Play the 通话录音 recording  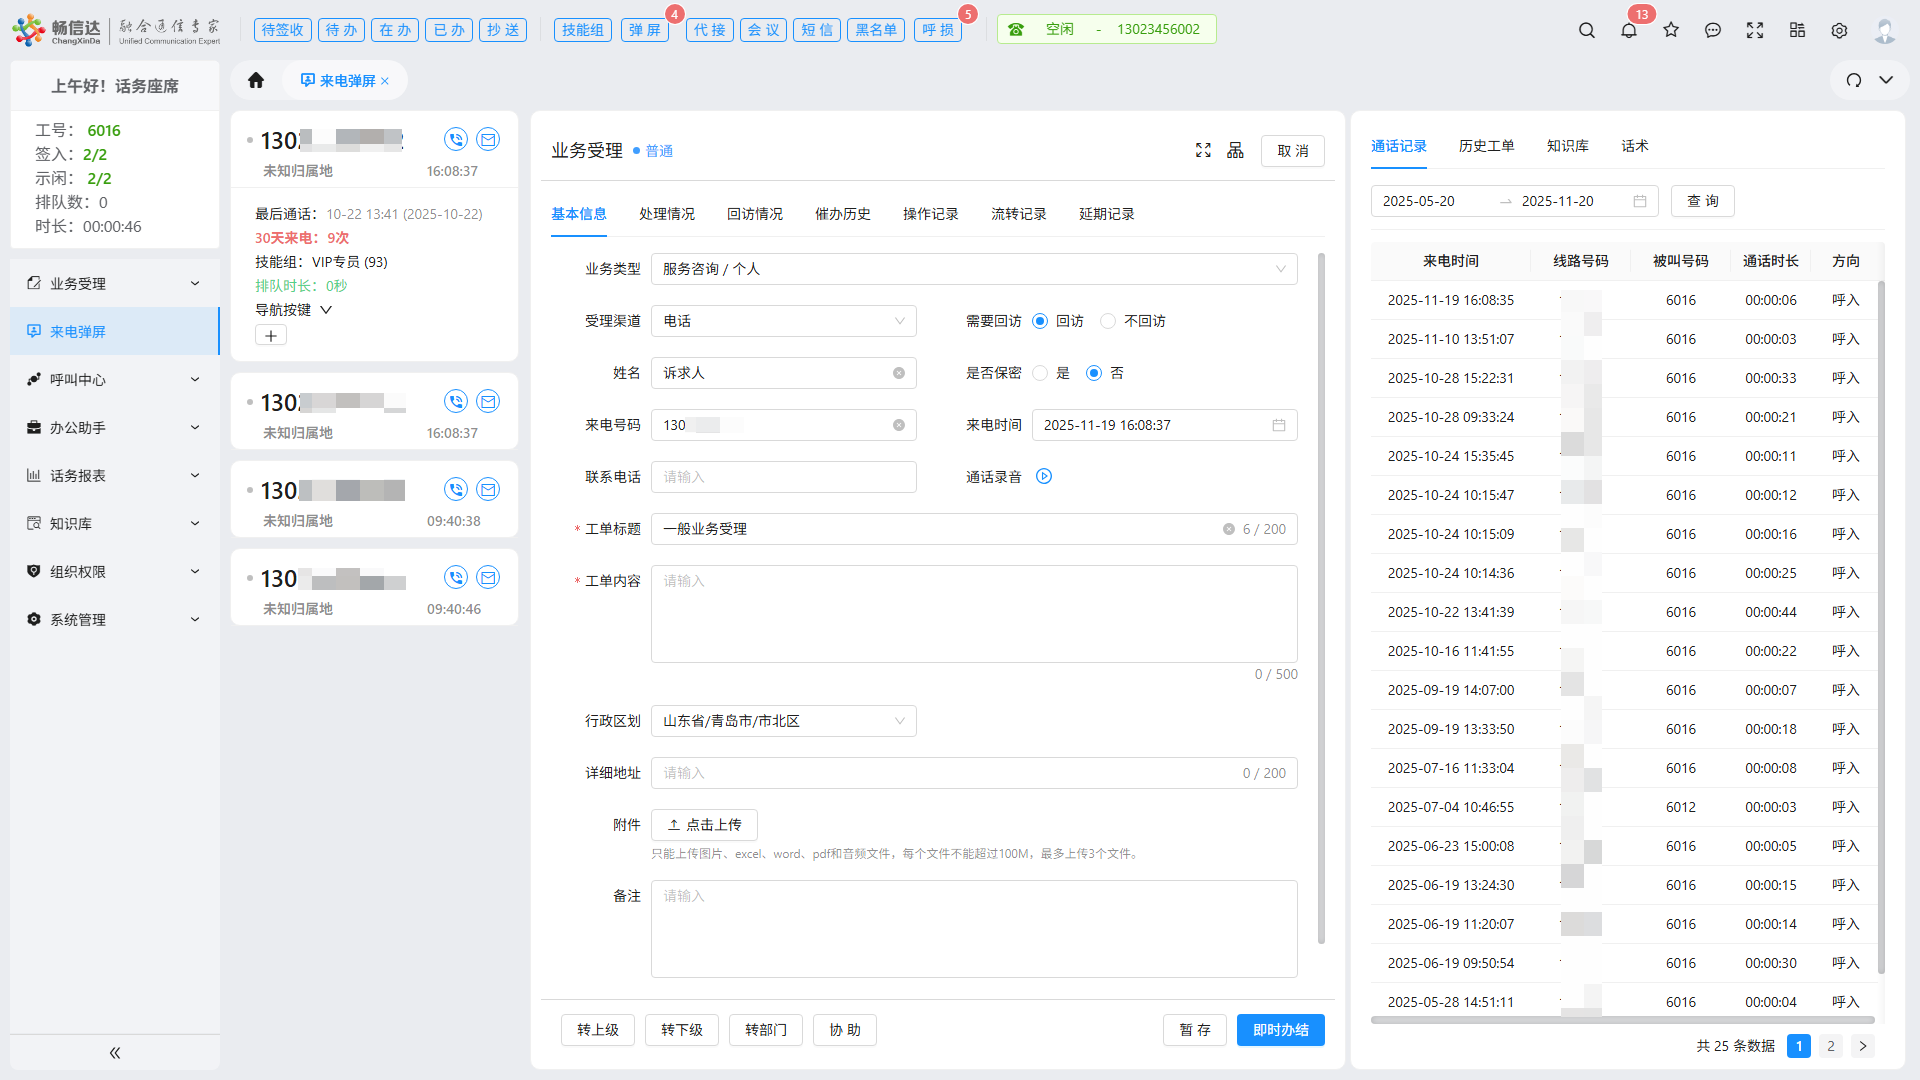[x=1043, y=476]
